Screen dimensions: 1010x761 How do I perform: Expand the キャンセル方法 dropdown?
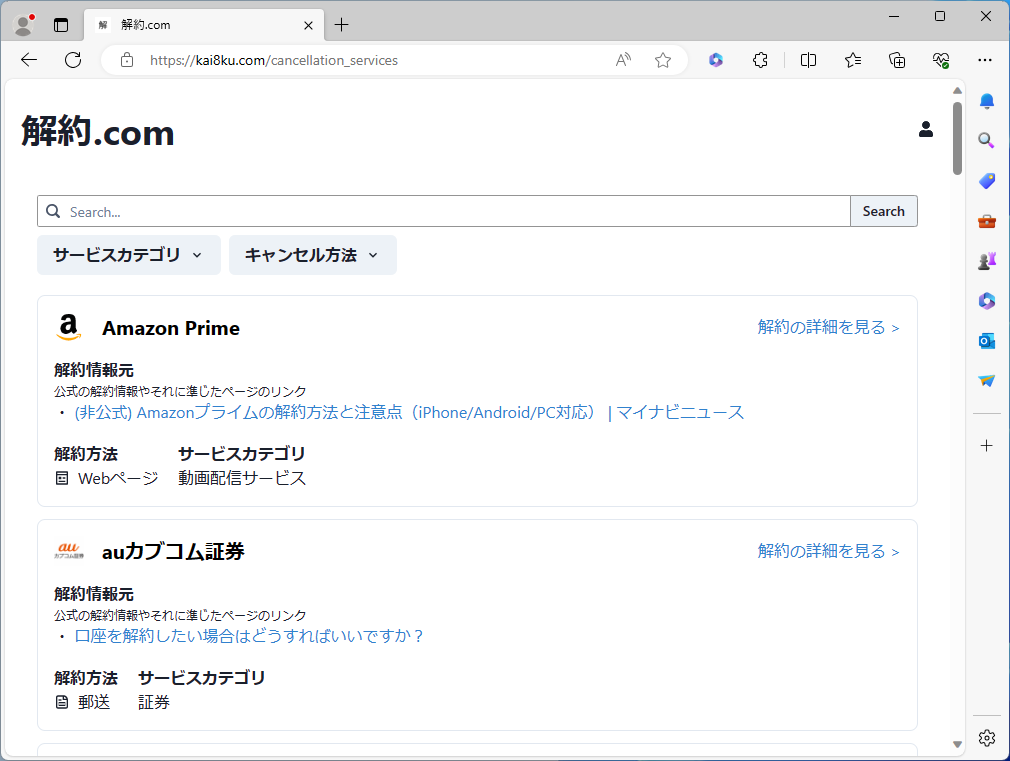pos(312,255)
